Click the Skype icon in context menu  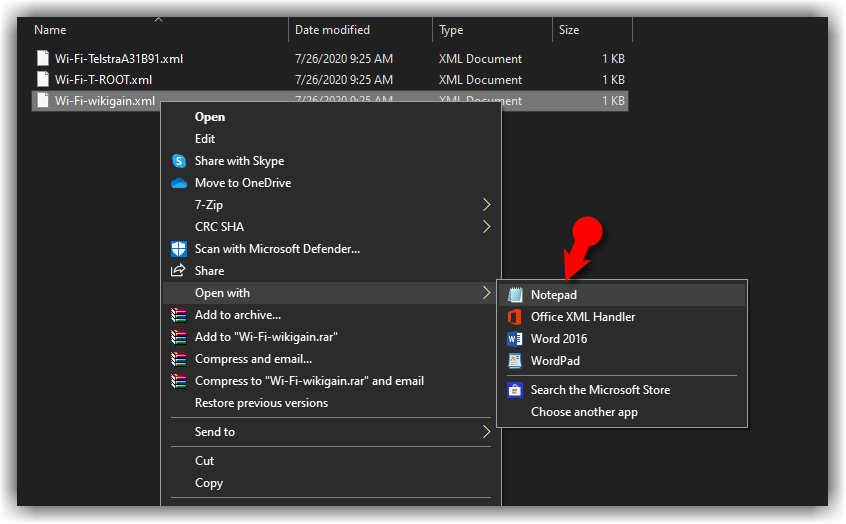coord(179,161)
